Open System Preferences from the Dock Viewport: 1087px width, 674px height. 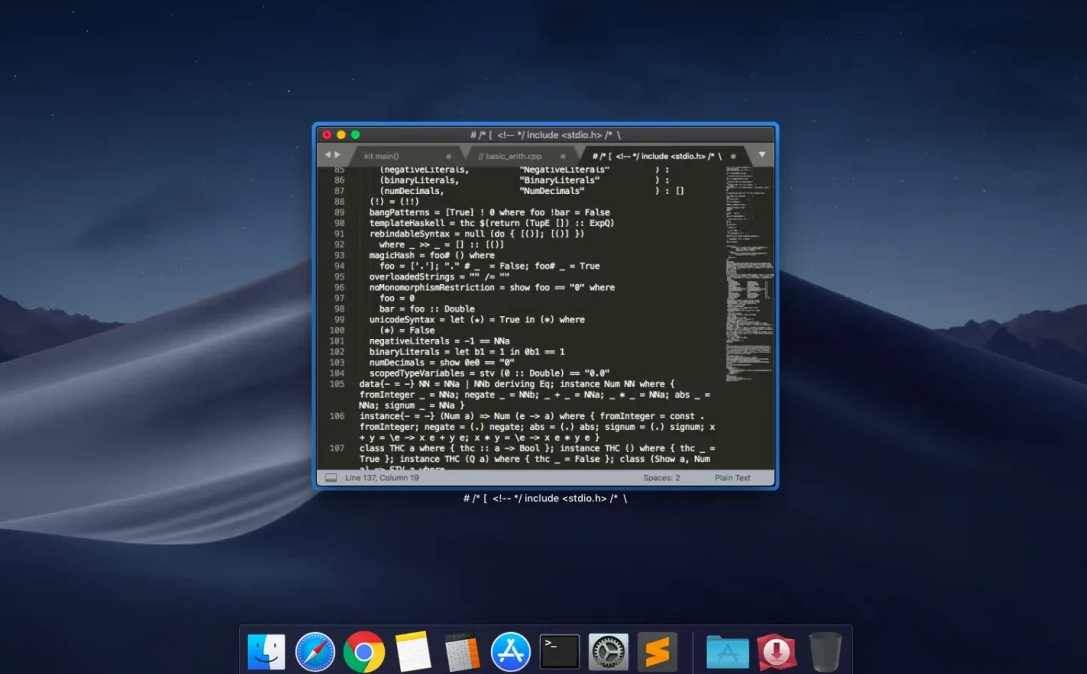pyautogui.click(x=608, y=651)
